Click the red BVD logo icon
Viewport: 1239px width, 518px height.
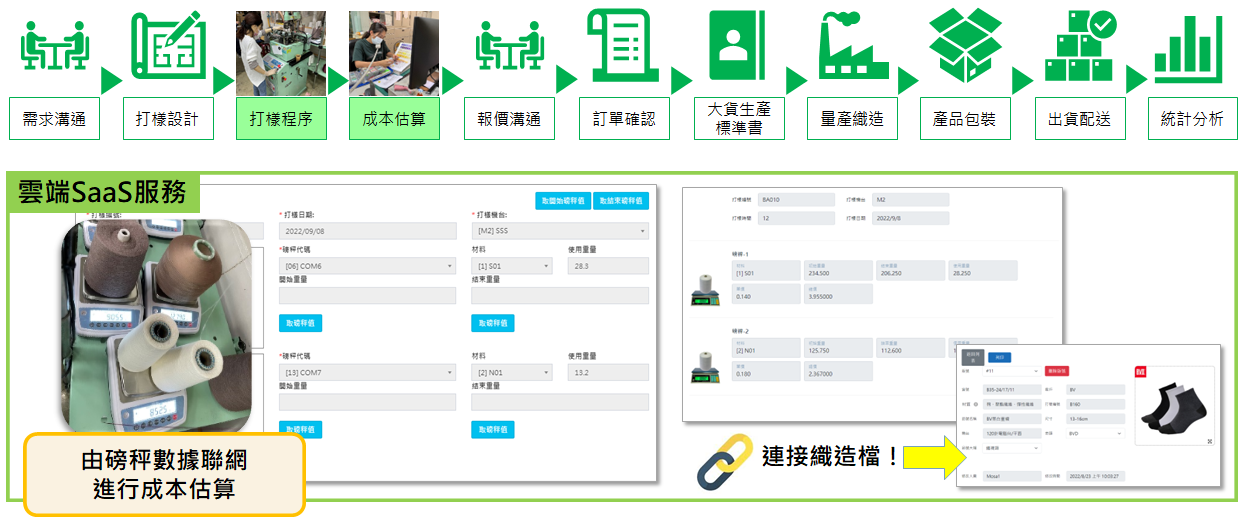1140,372
